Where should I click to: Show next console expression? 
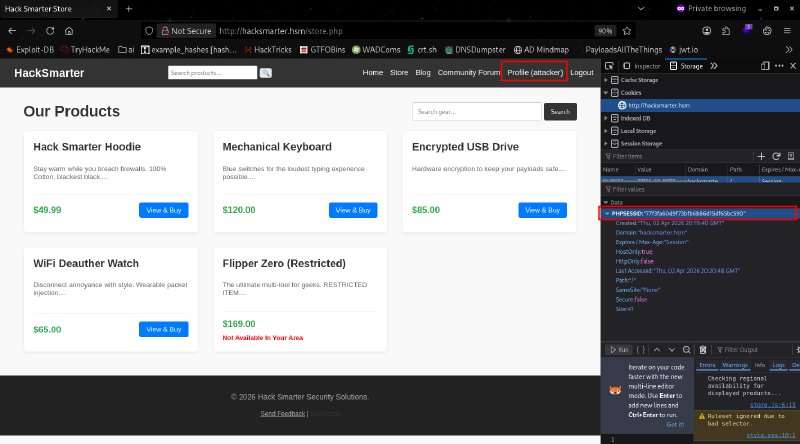pos(671,350)
